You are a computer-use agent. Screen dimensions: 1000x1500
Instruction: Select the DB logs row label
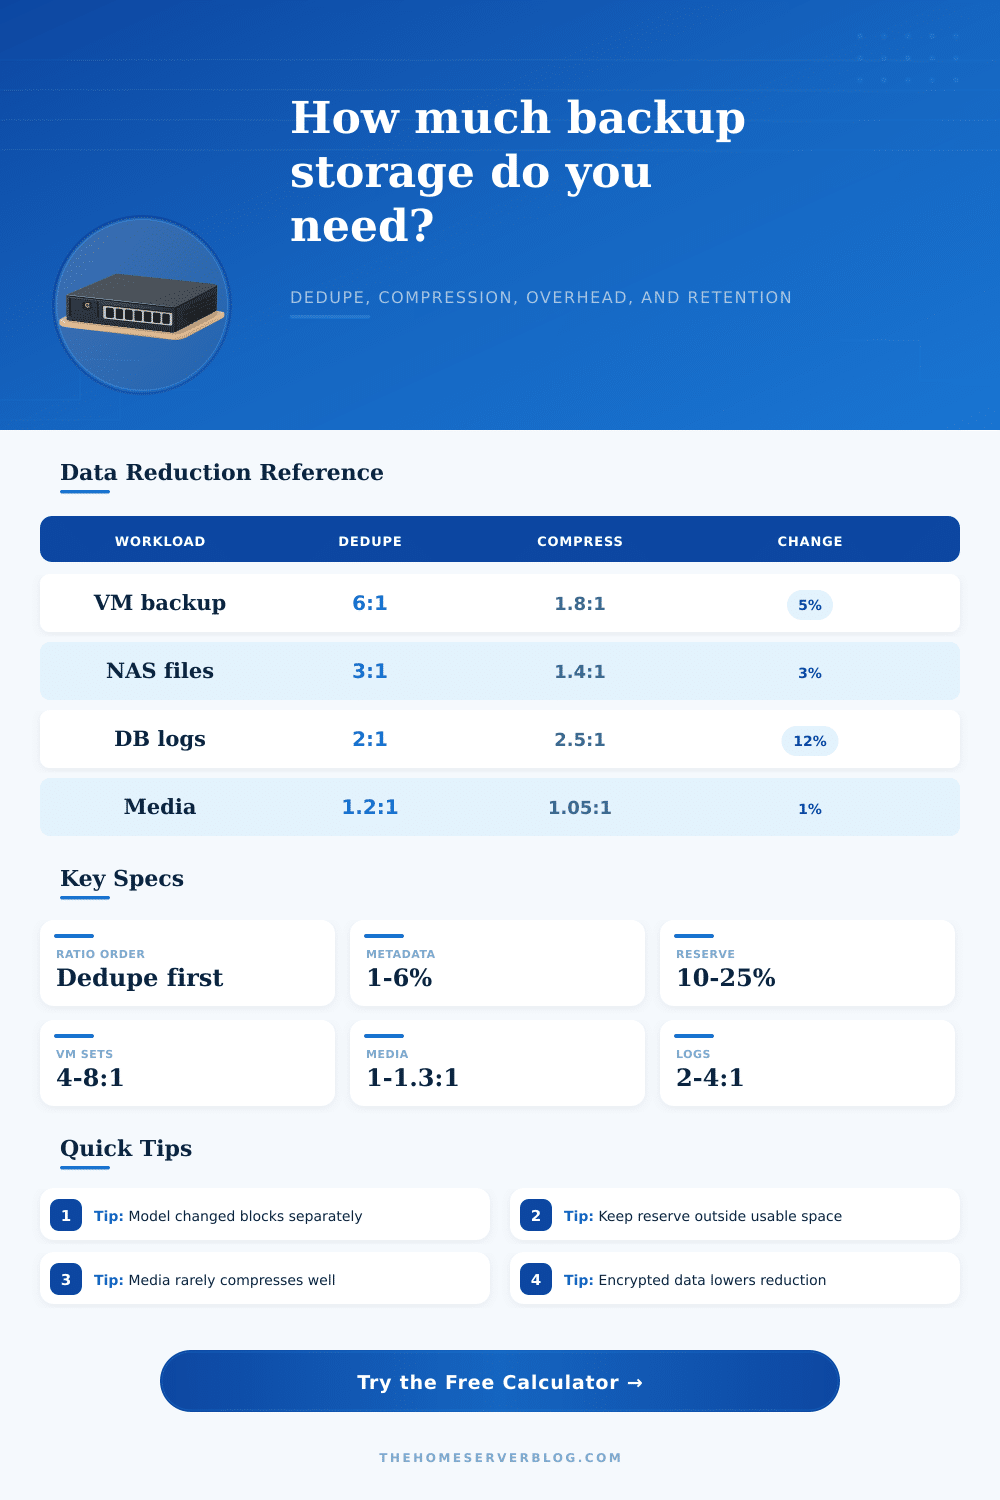pyautogui.click(x=160, y=739)
